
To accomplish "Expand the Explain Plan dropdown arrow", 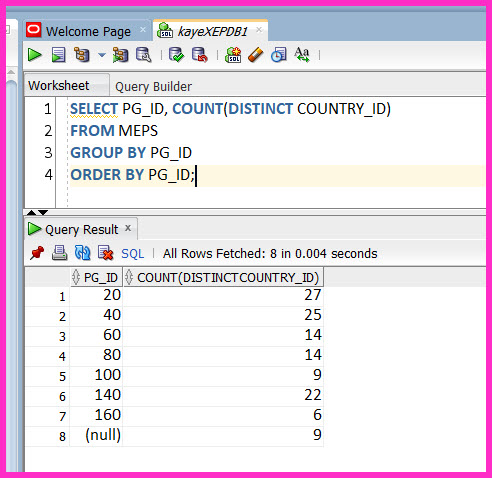I will [102, 55].
